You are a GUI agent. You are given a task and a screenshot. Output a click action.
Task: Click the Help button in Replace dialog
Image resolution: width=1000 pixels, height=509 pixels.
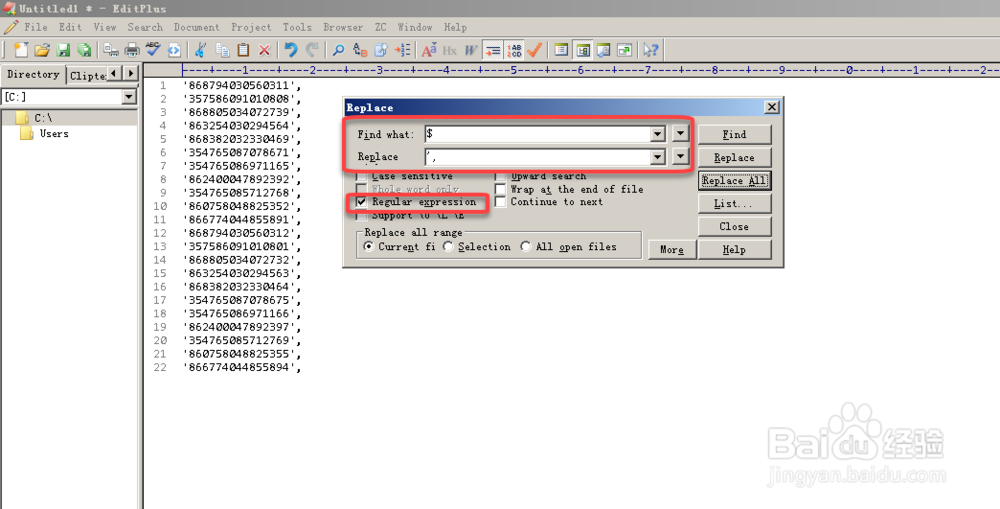(734, 249)
